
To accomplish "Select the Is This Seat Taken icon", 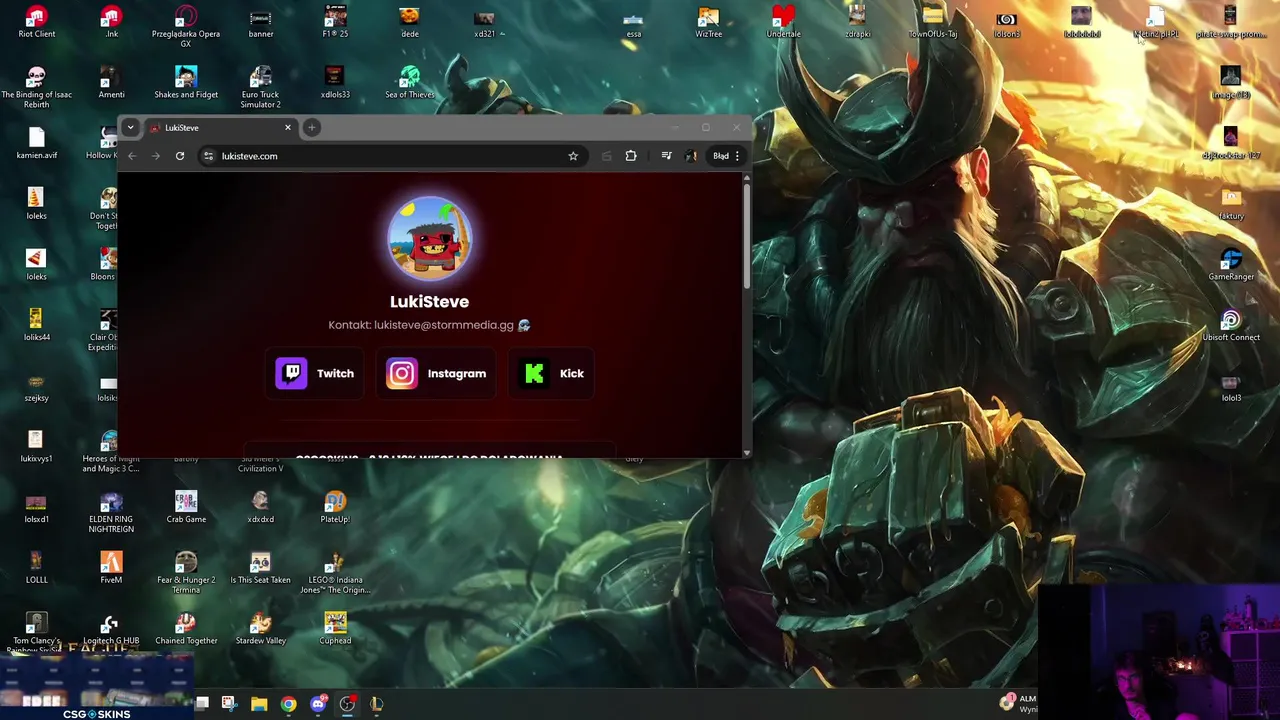I will (x=260, y=568).
